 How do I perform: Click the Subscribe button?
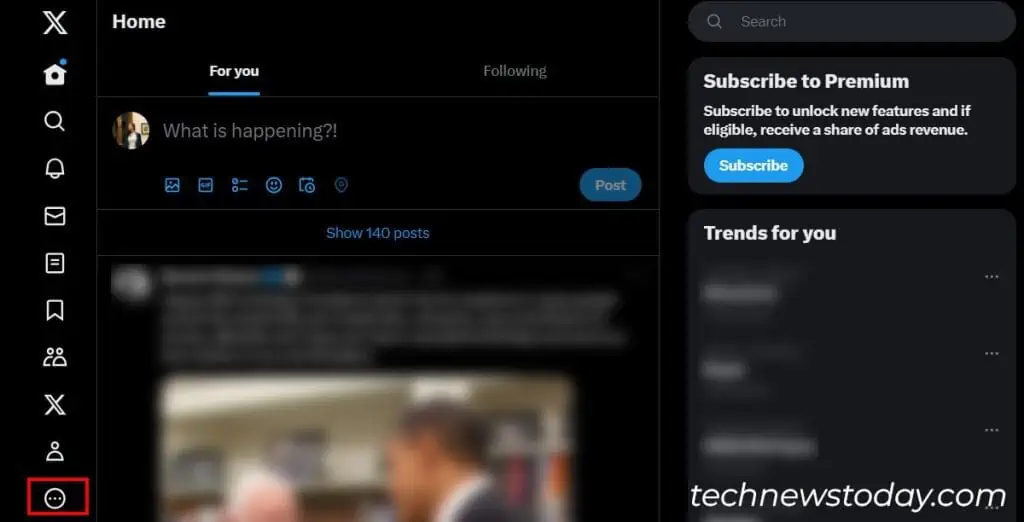[x=754, y=165]
